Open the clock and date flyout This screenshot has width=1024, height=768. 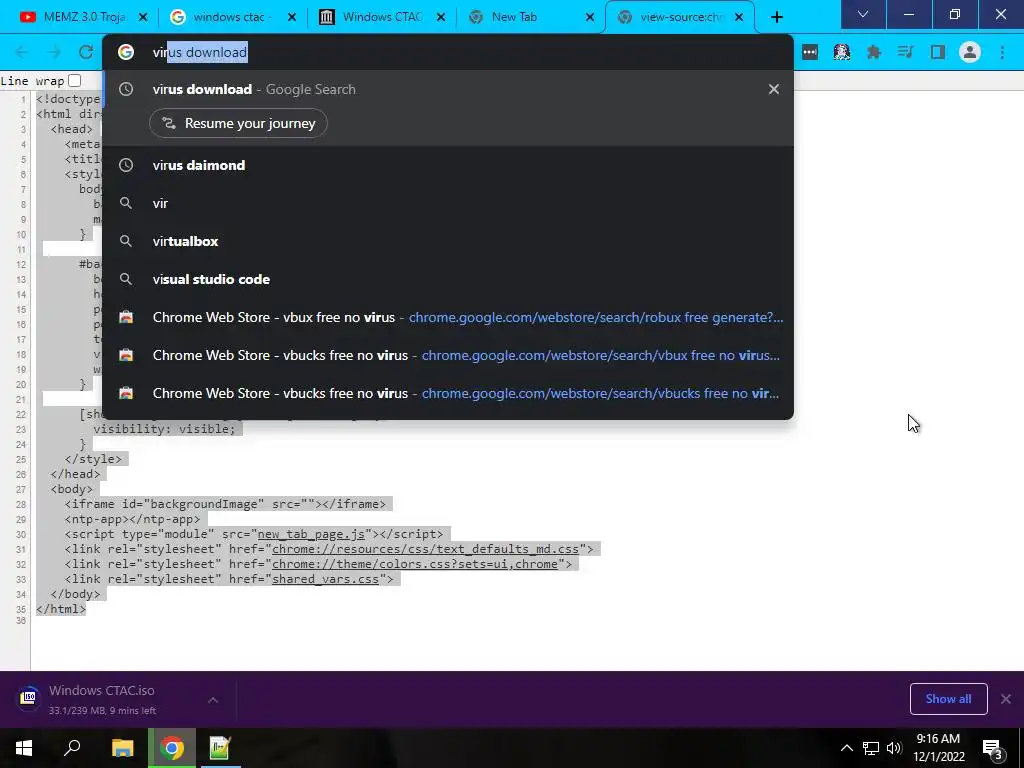click(x=938, y=748)
